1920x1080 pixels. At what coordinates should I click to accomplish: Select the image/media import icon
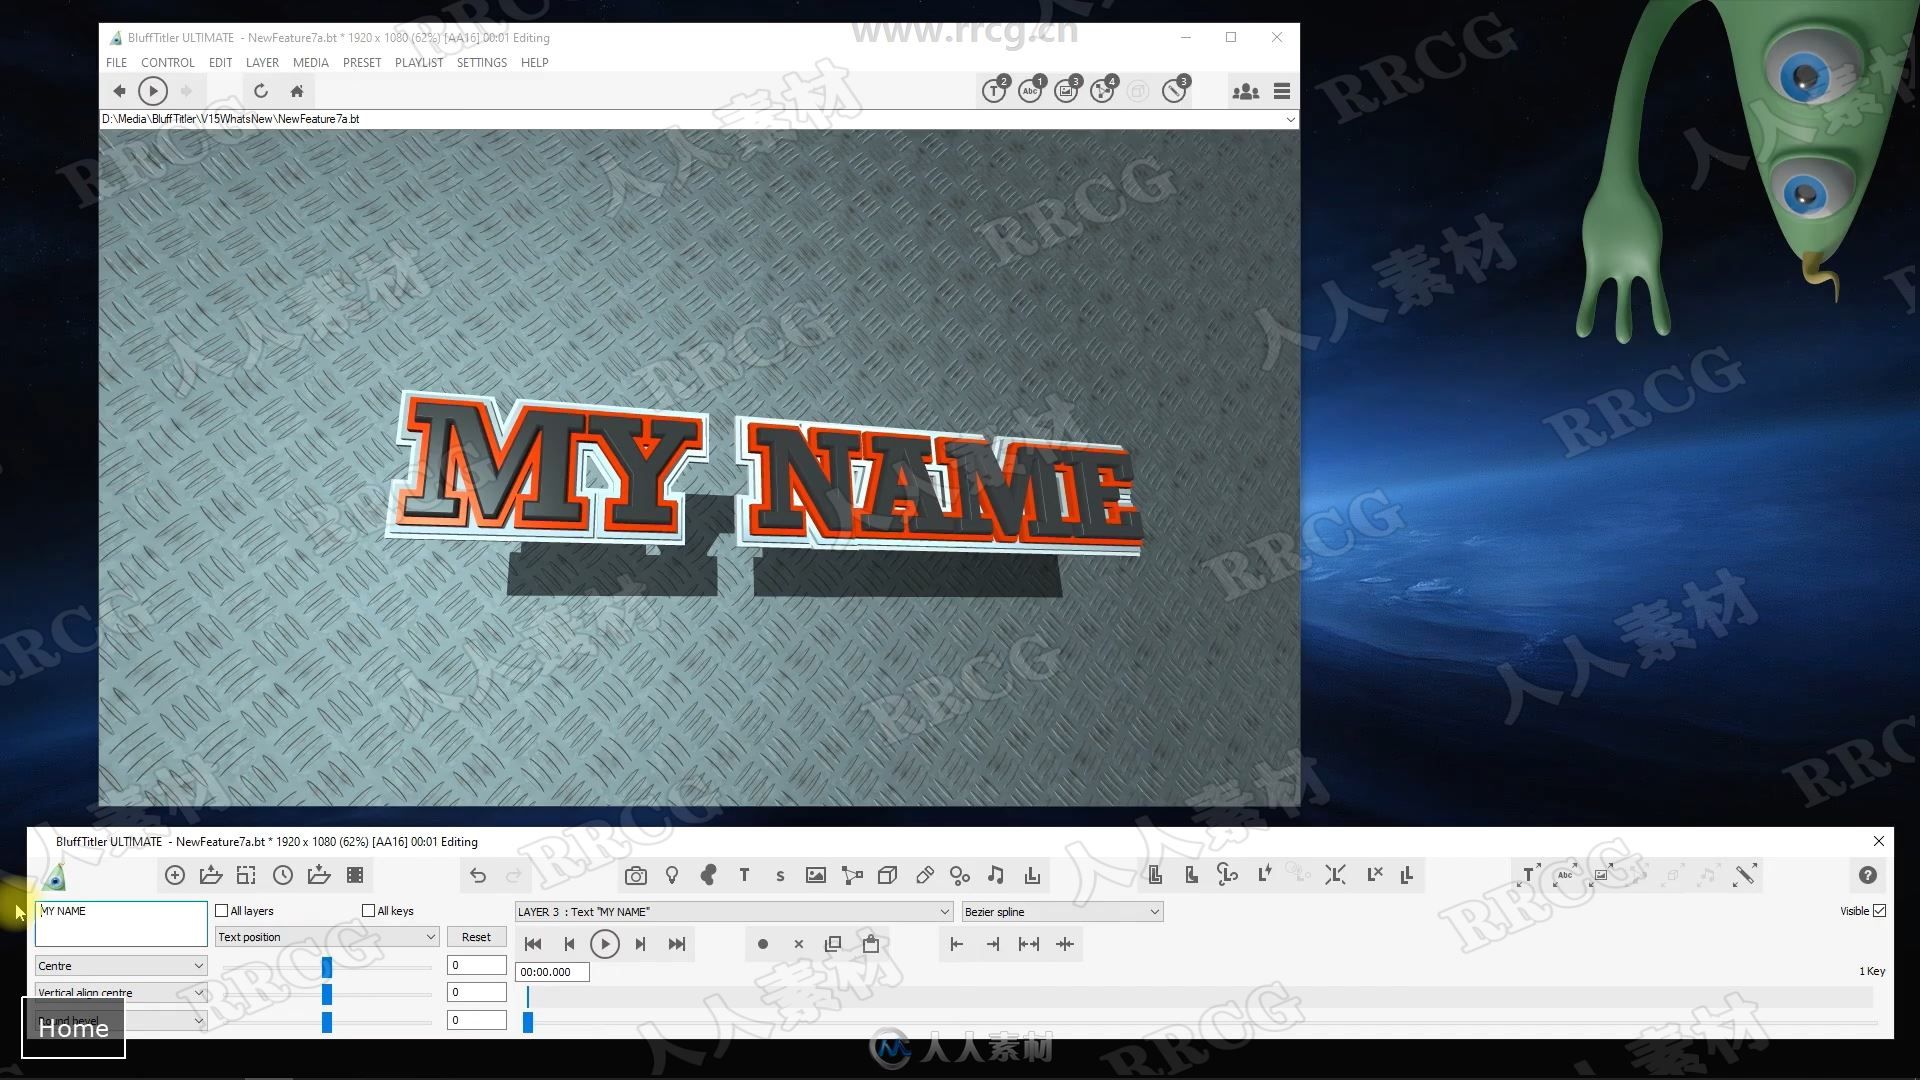pyautogui.click(x=815, y=874)
